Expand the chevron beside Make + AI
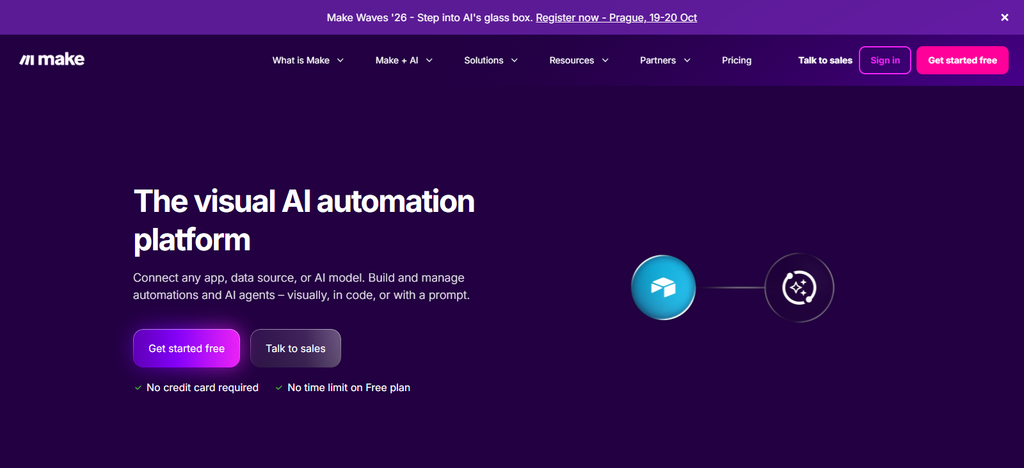 point(429,60)
